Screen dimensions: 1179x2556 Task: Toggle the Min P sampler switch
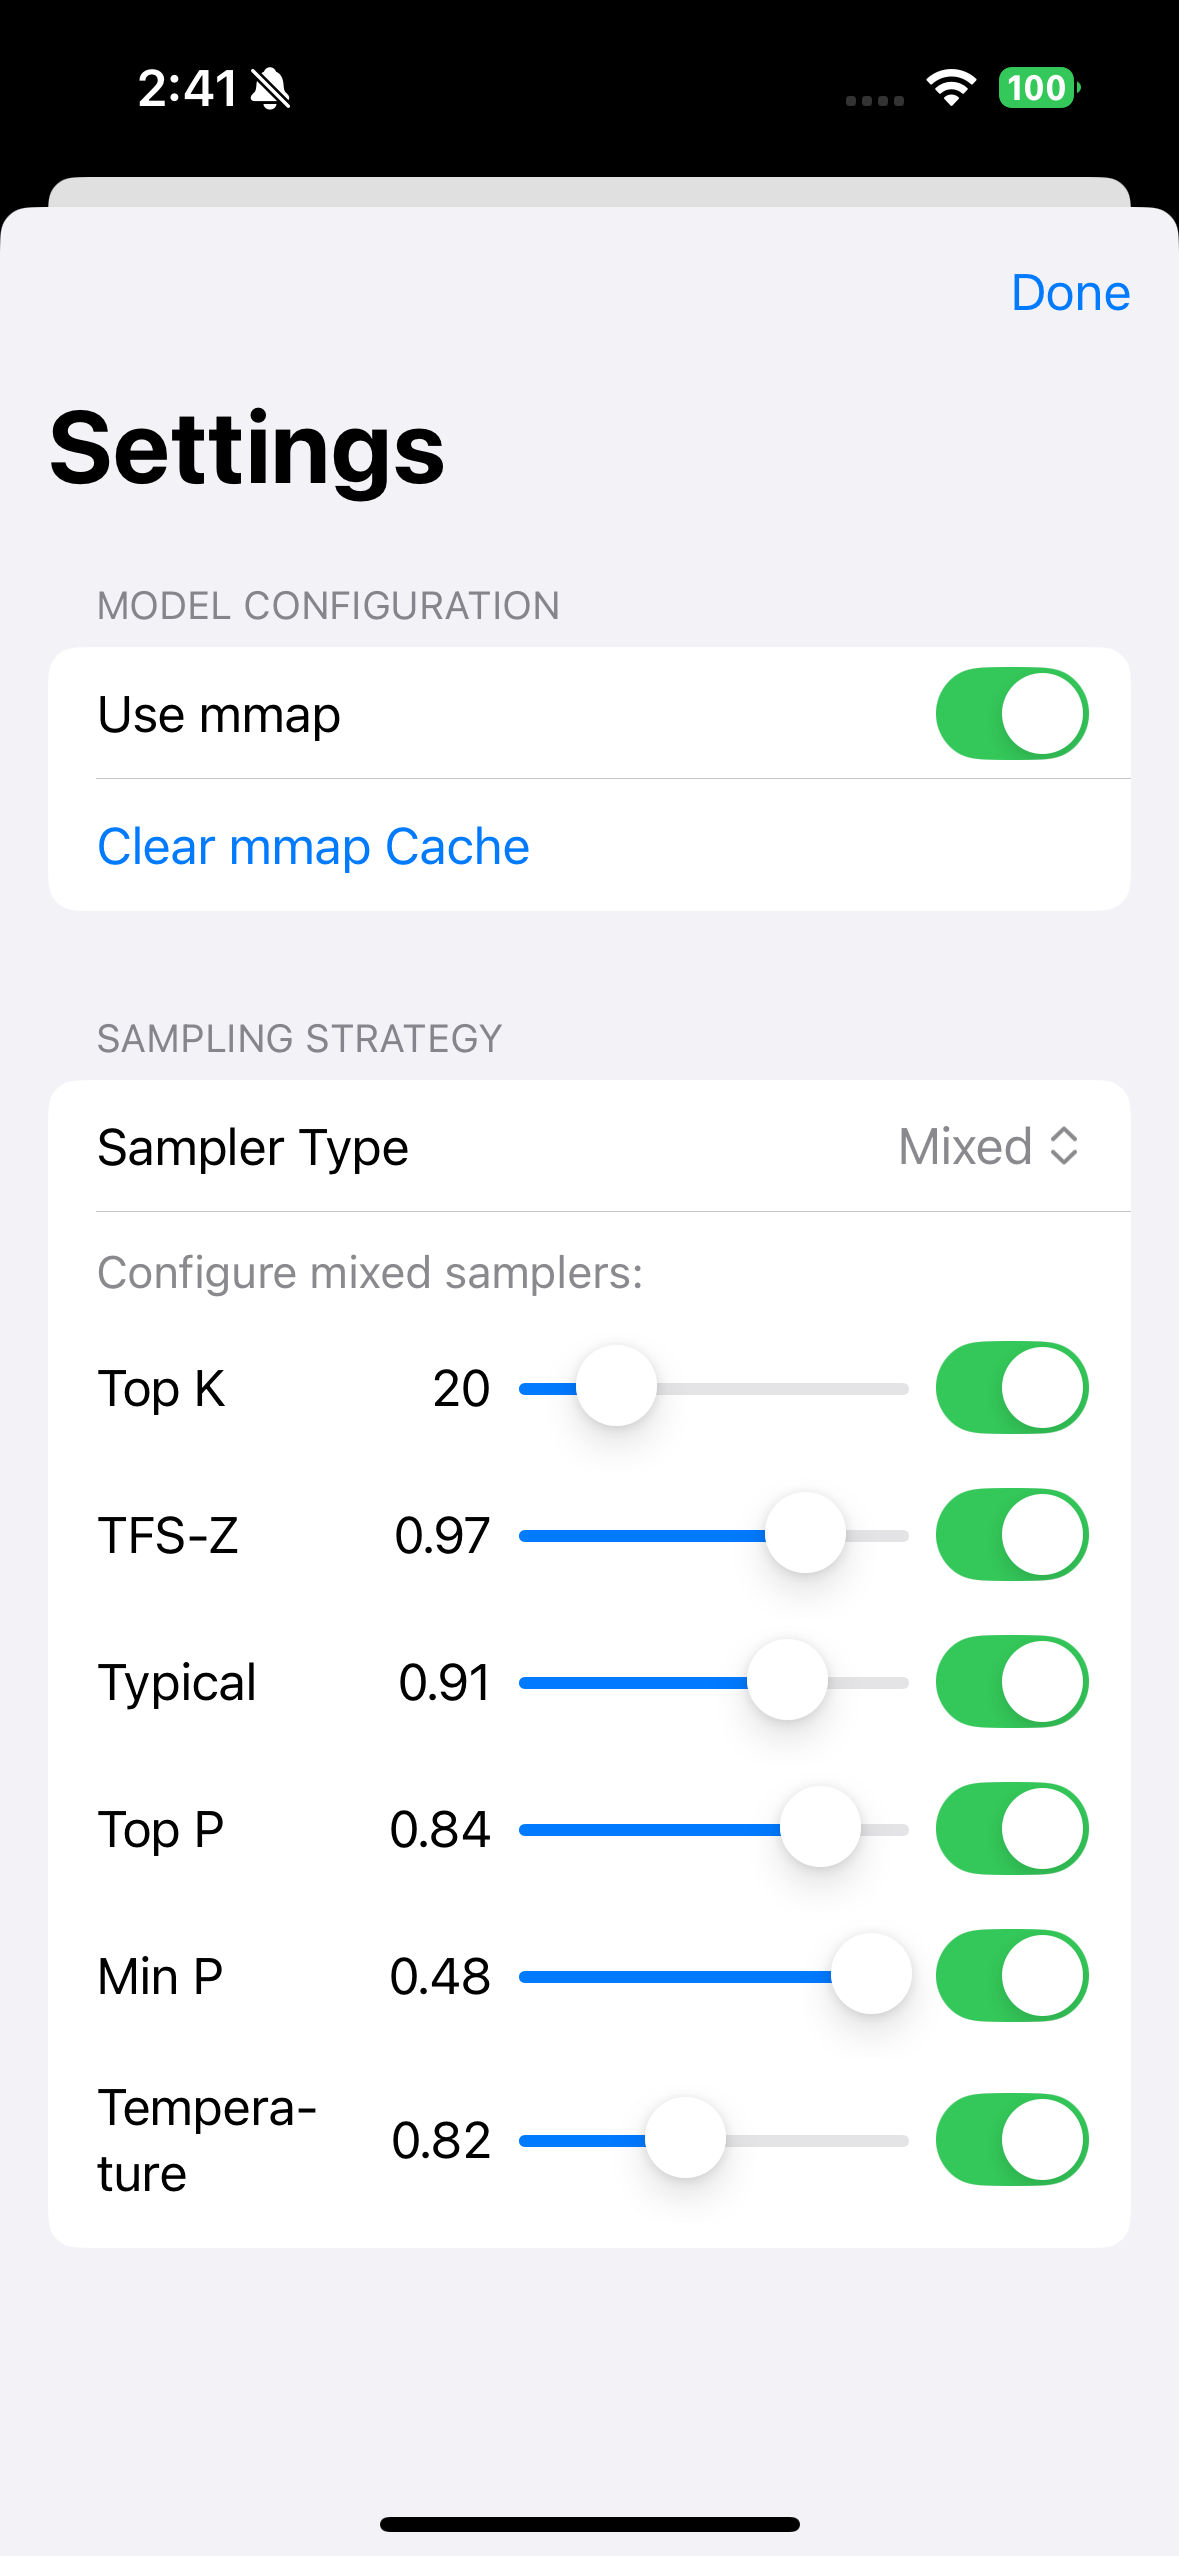(1011, 1976)
